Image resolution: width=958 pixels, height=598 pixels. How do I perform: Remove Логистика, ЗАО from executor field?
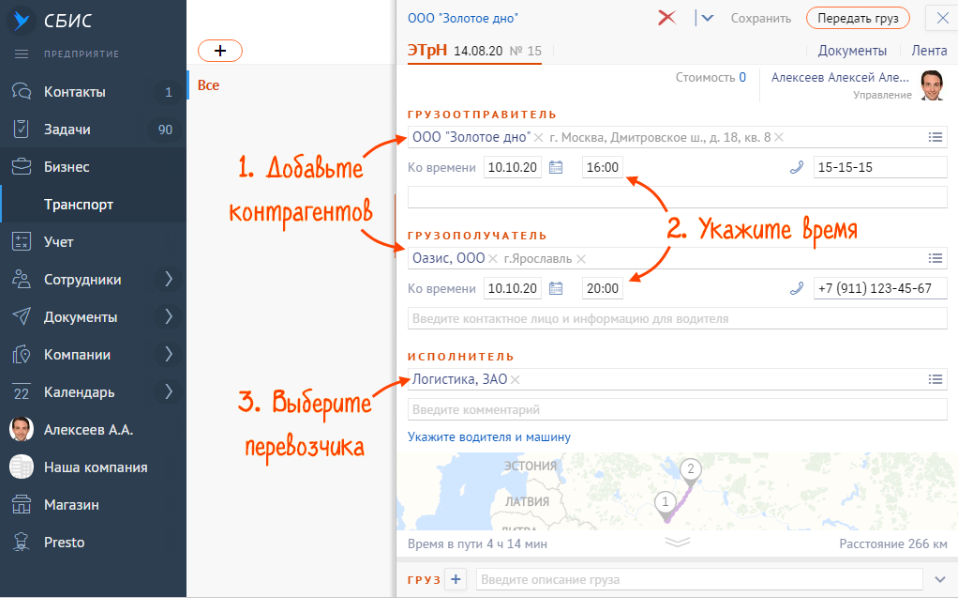(516, 380)
